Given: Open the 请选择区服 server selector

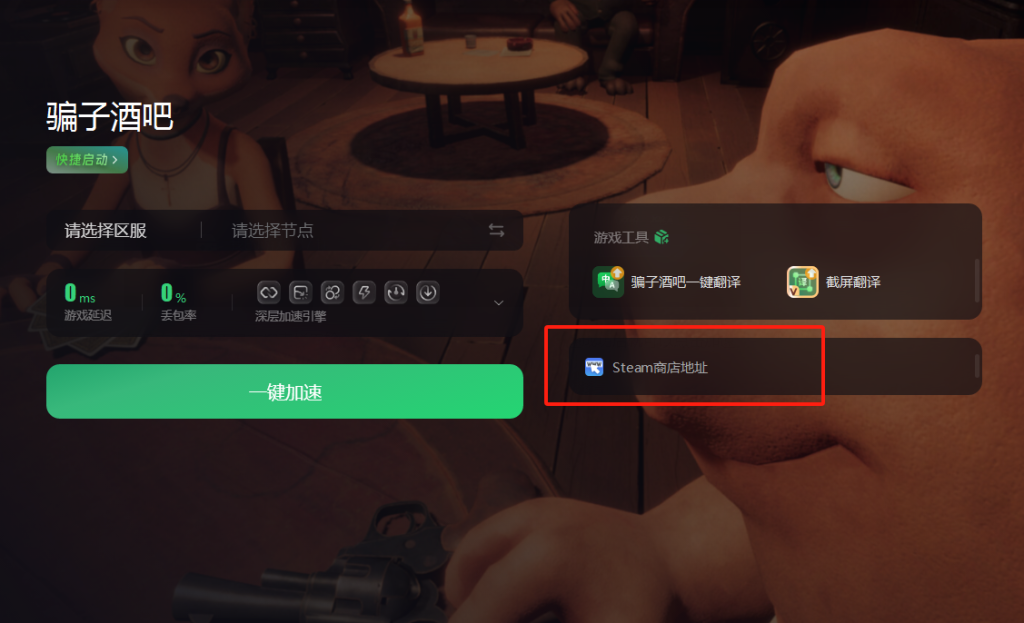Looking at the screenshot, I should tap(106, 231).
